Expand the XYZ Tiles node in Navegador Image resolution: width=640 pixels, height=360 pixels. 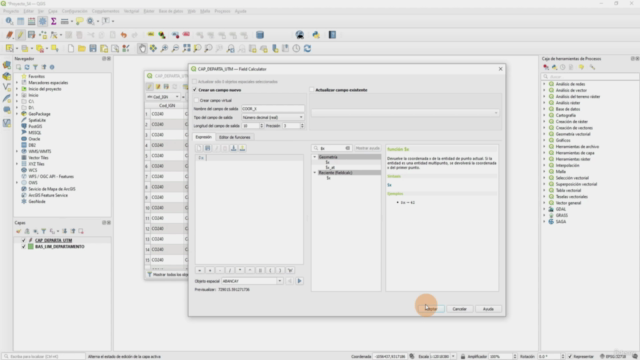[17, 164]
